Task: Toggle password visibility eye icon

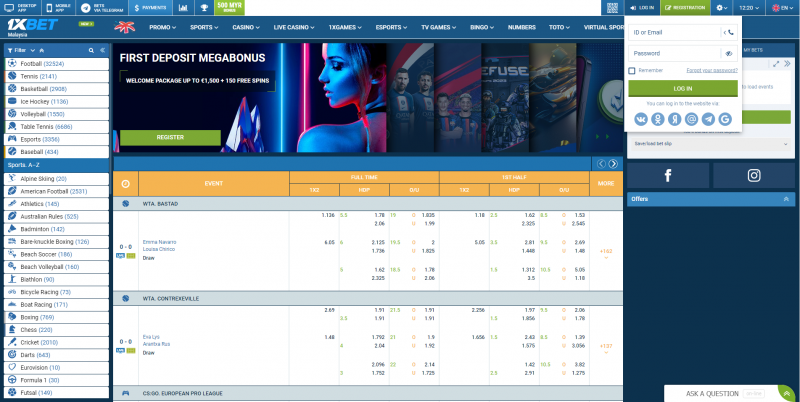Action: tap(729, 53)
